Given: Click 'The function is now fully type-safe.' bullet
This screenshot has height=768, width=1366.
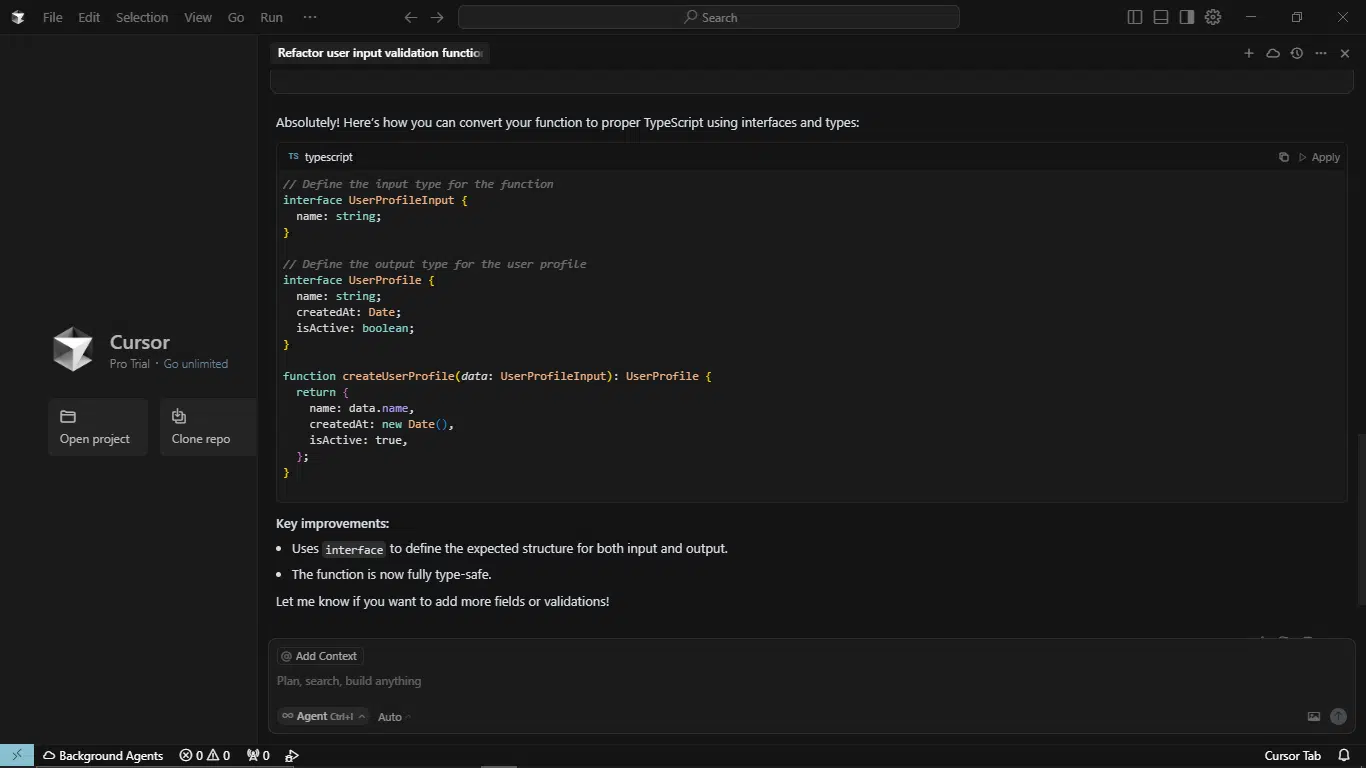Looking at the screenshot, I should (x=391, y=574).
